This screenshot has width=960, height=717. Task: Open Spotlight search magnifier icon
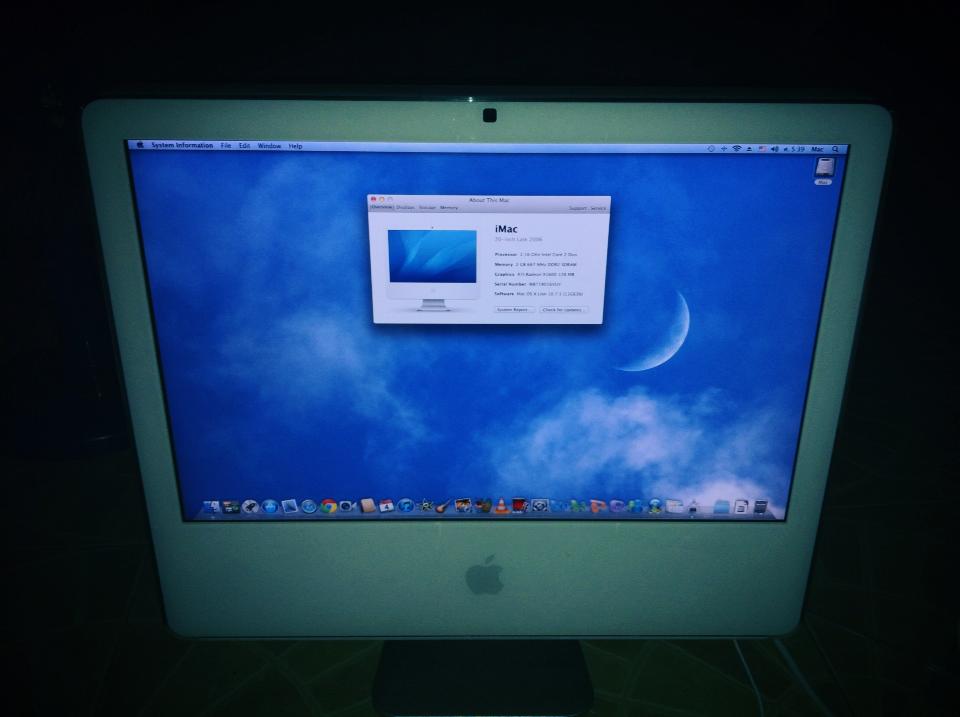click(836, 148)
